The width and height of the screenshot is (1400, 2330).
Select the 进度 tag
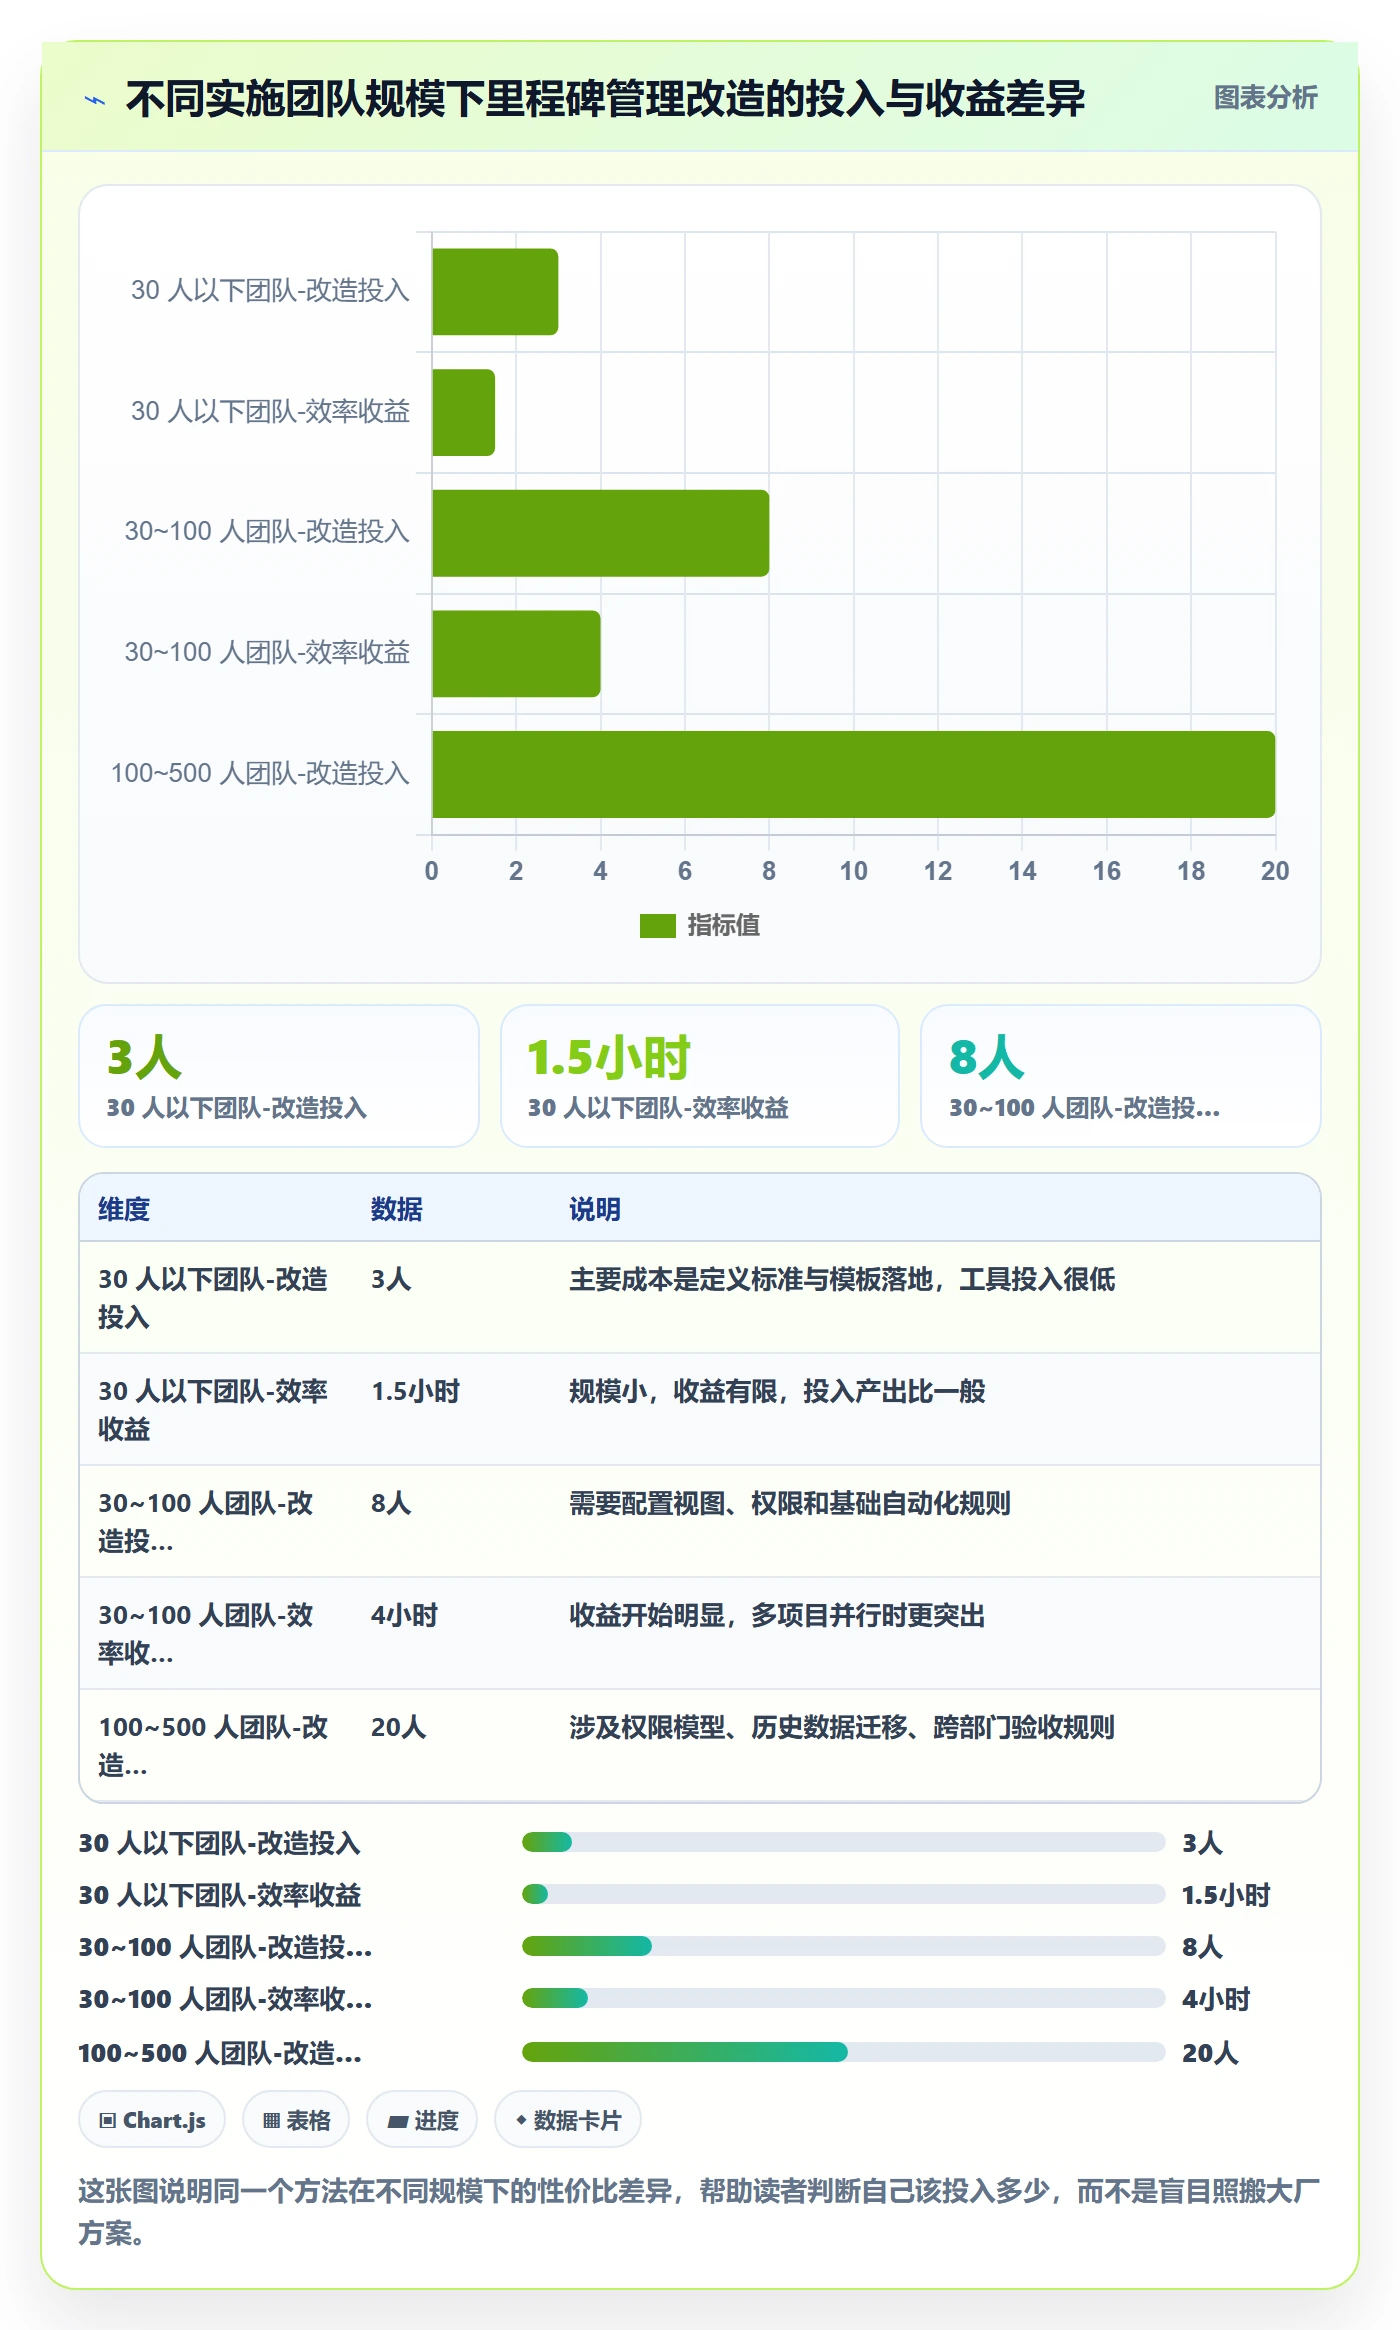422,2120
